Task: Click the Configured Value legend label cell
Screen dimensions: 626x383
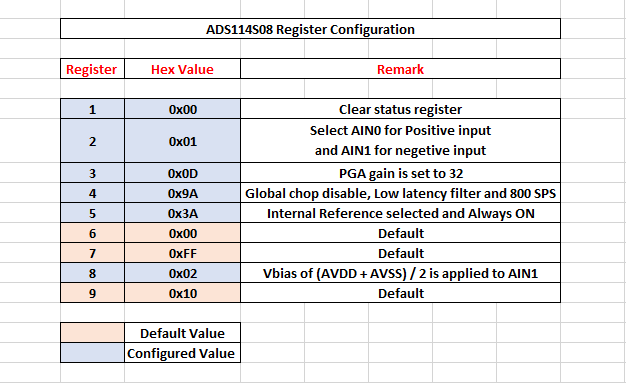Action: (182, 352)
